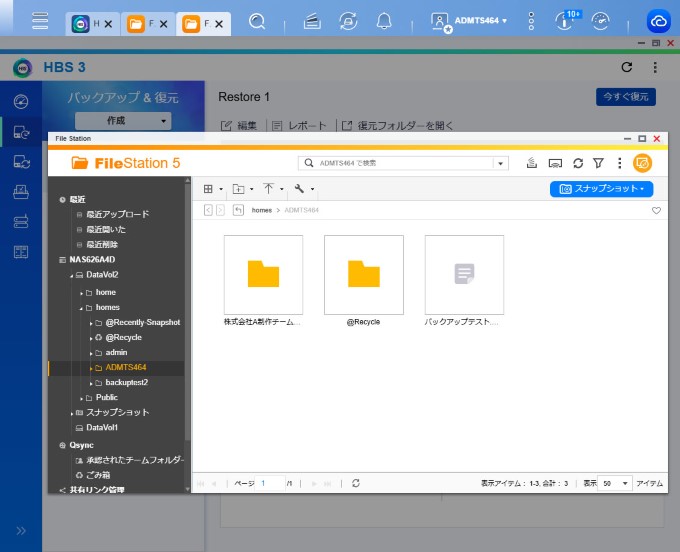Open the スナップショット blue dropdown button
The width and height of the screenshot is (680, 552).
(601, 189)
